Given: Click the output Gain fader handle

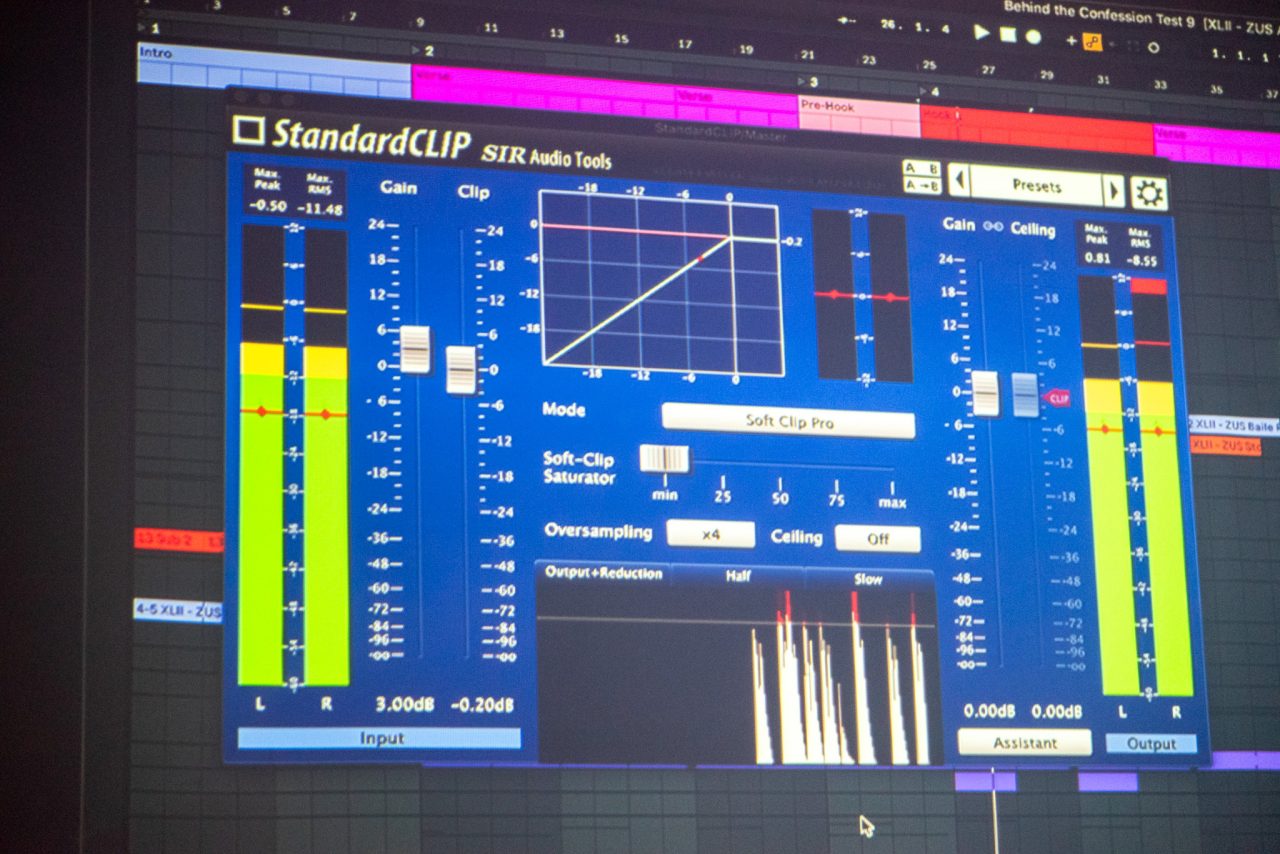Looking at the screenshot, I should tap(986, 393).
